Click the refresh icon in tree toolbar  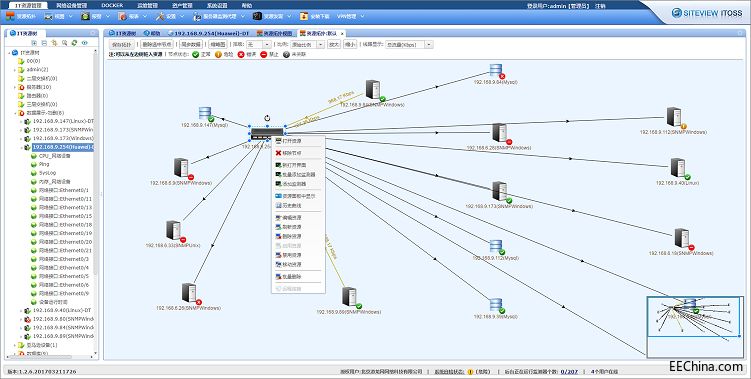tap(74, 43)
